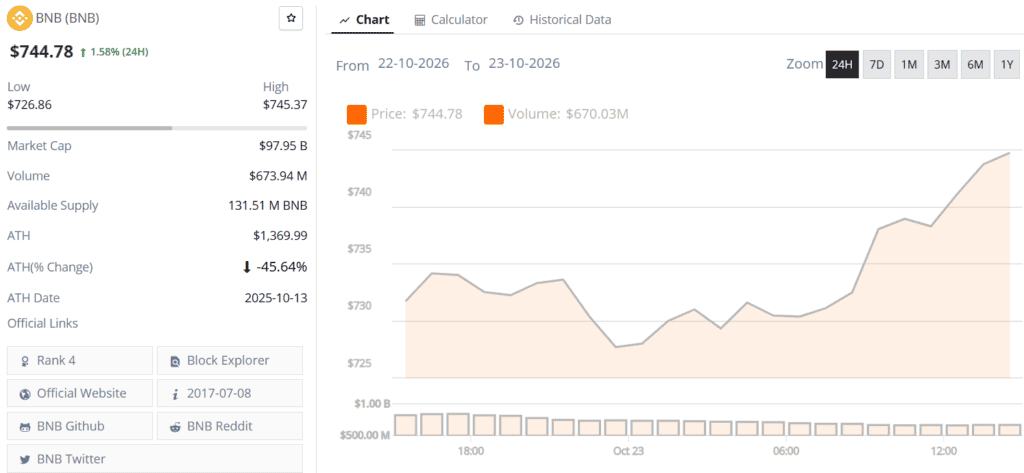Image resolution: width=1024 pixels, height=473 pixels.
Task: Toggle the Volume series legend swatch
Action: coord(494,114)
